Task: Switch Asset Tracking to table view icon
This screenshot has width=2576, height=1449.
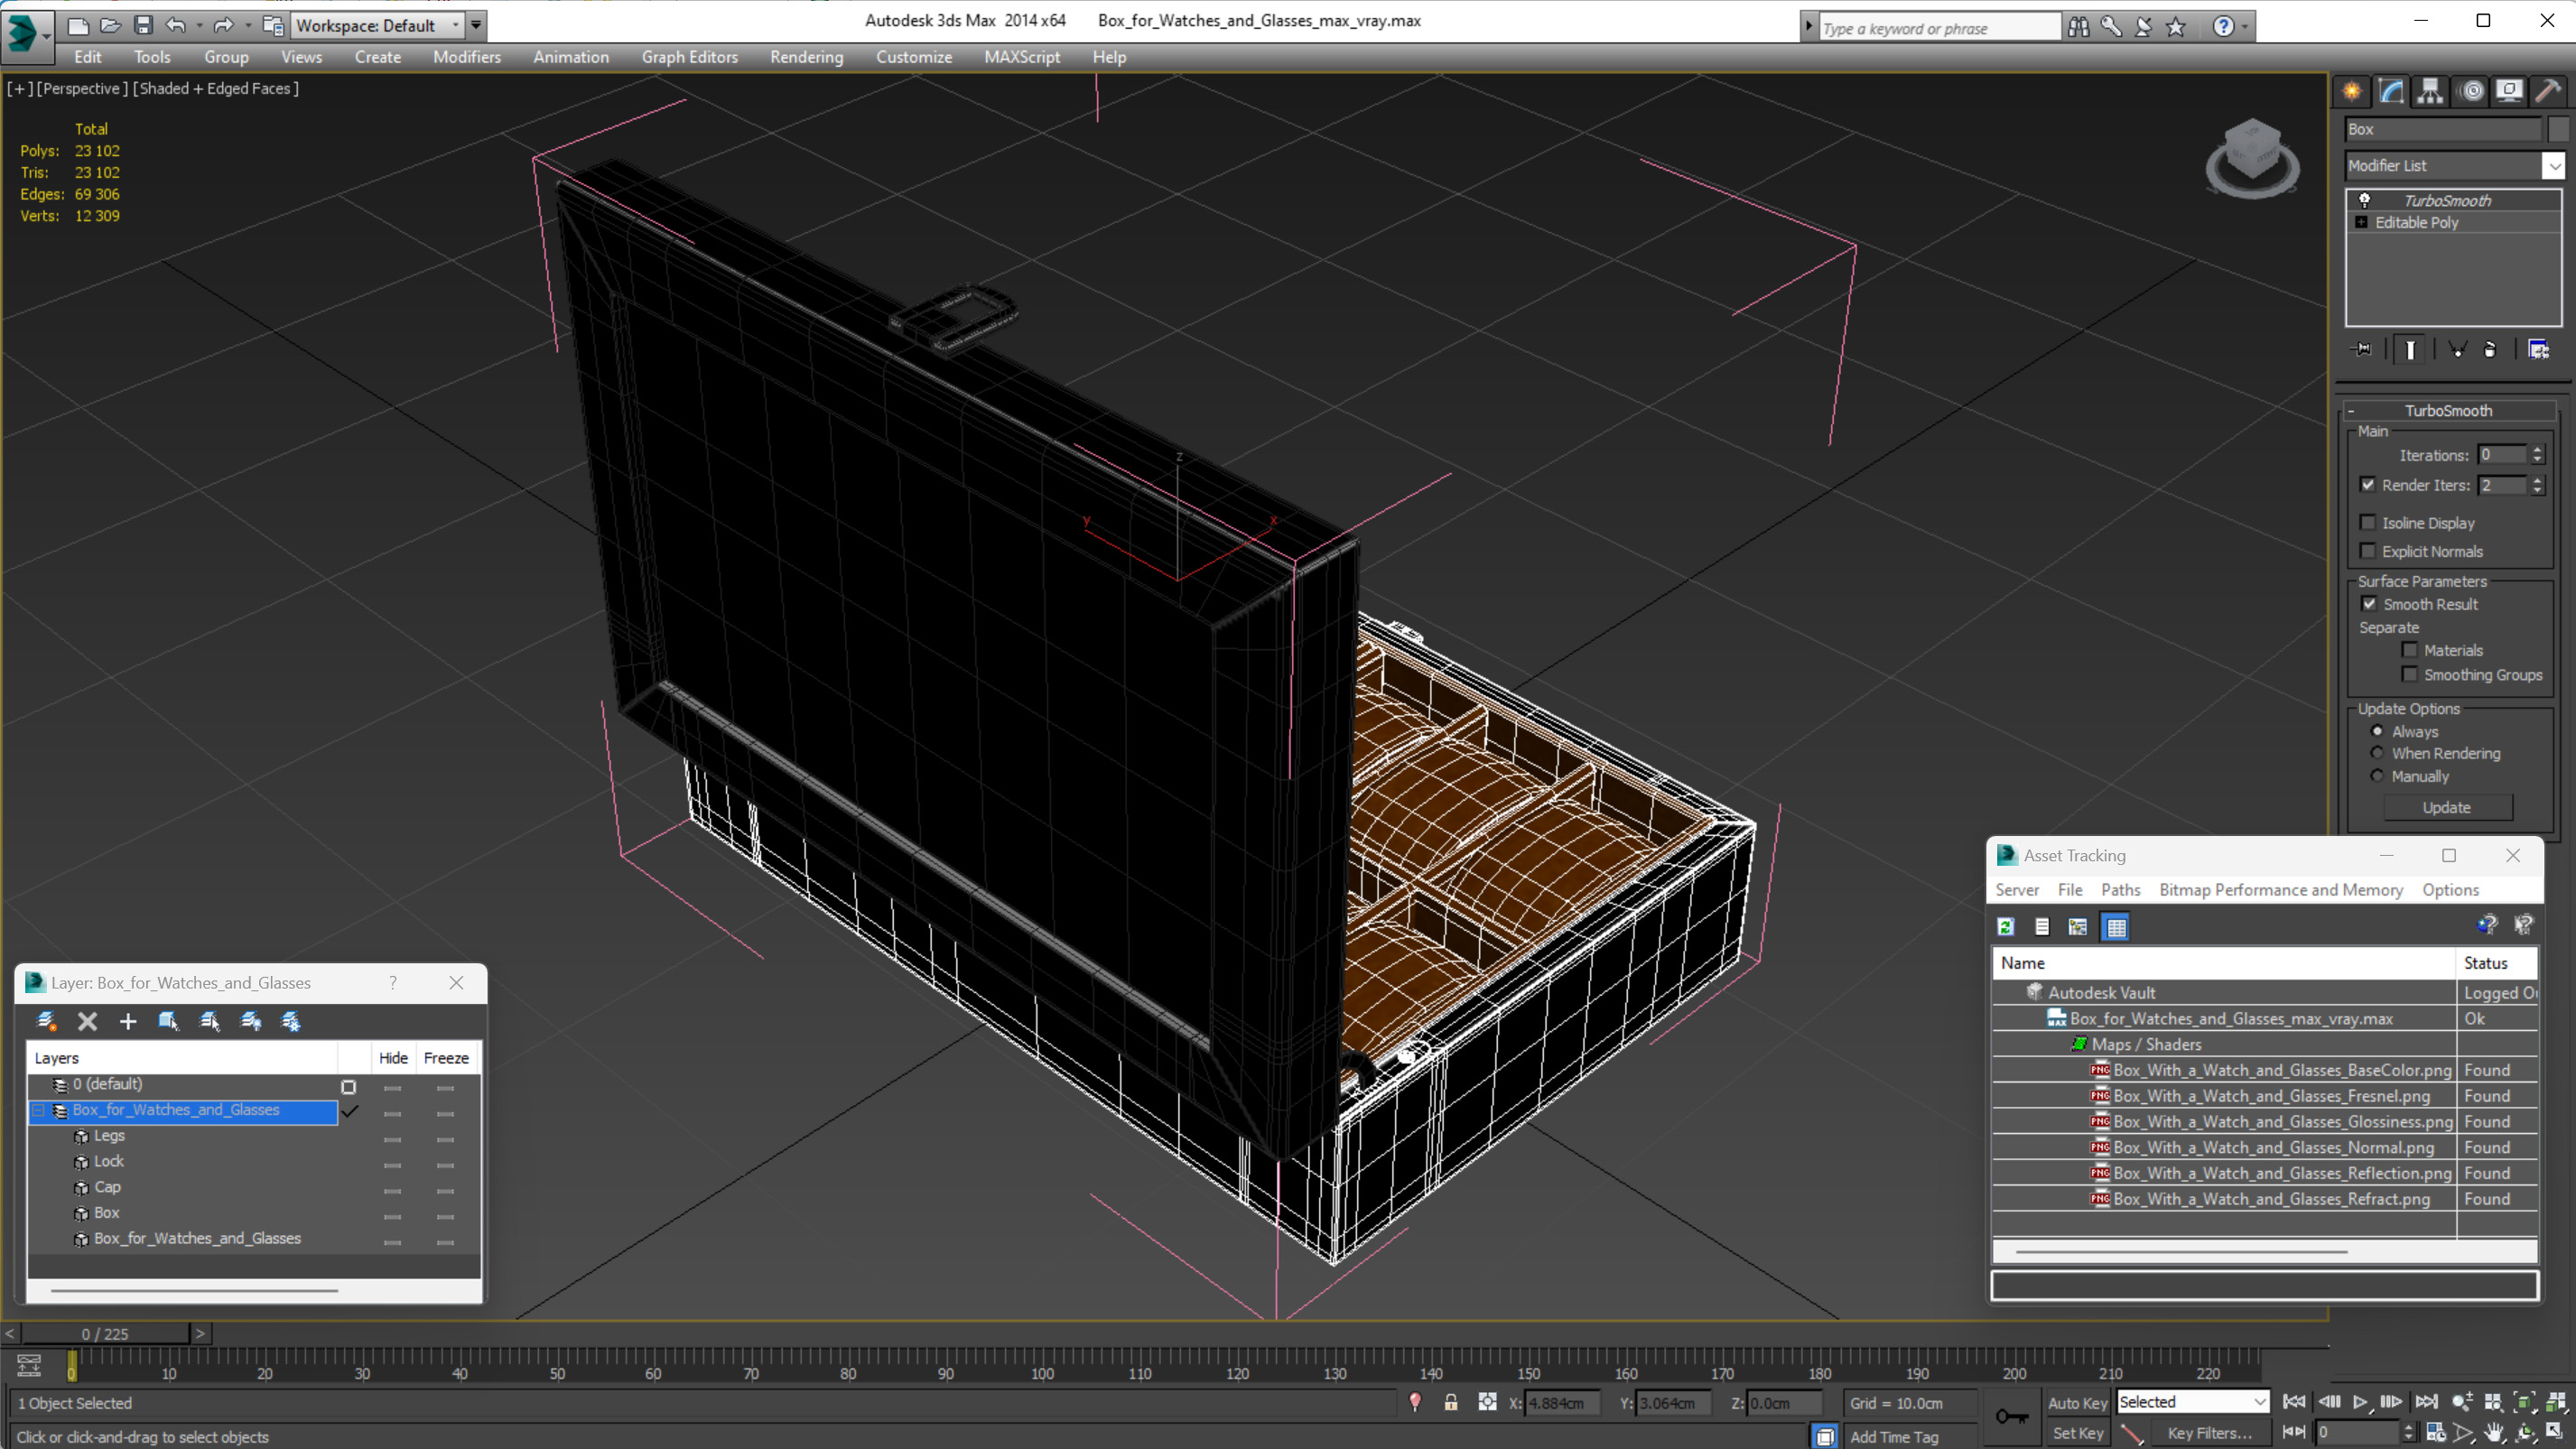Action: (2116, 926)
